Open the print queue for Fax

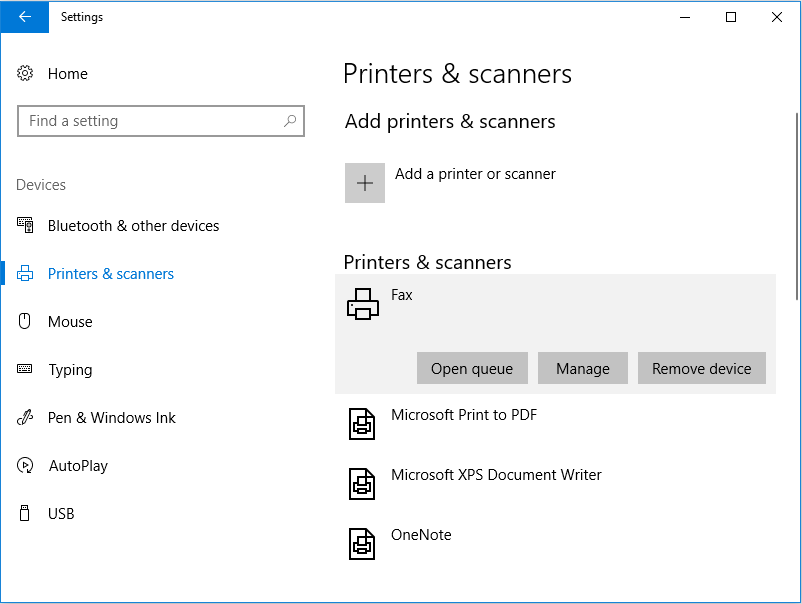[471, 368]
